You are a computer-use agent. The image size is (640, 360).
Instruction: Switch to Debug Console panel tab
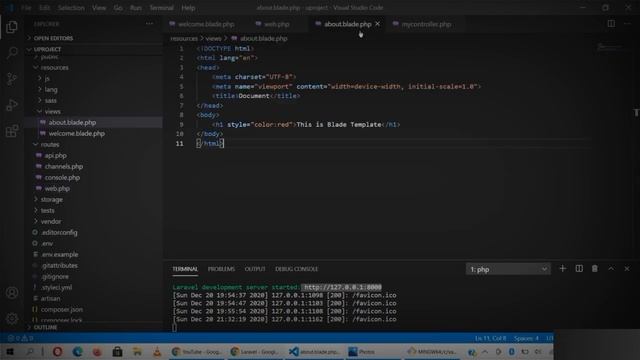297,269
